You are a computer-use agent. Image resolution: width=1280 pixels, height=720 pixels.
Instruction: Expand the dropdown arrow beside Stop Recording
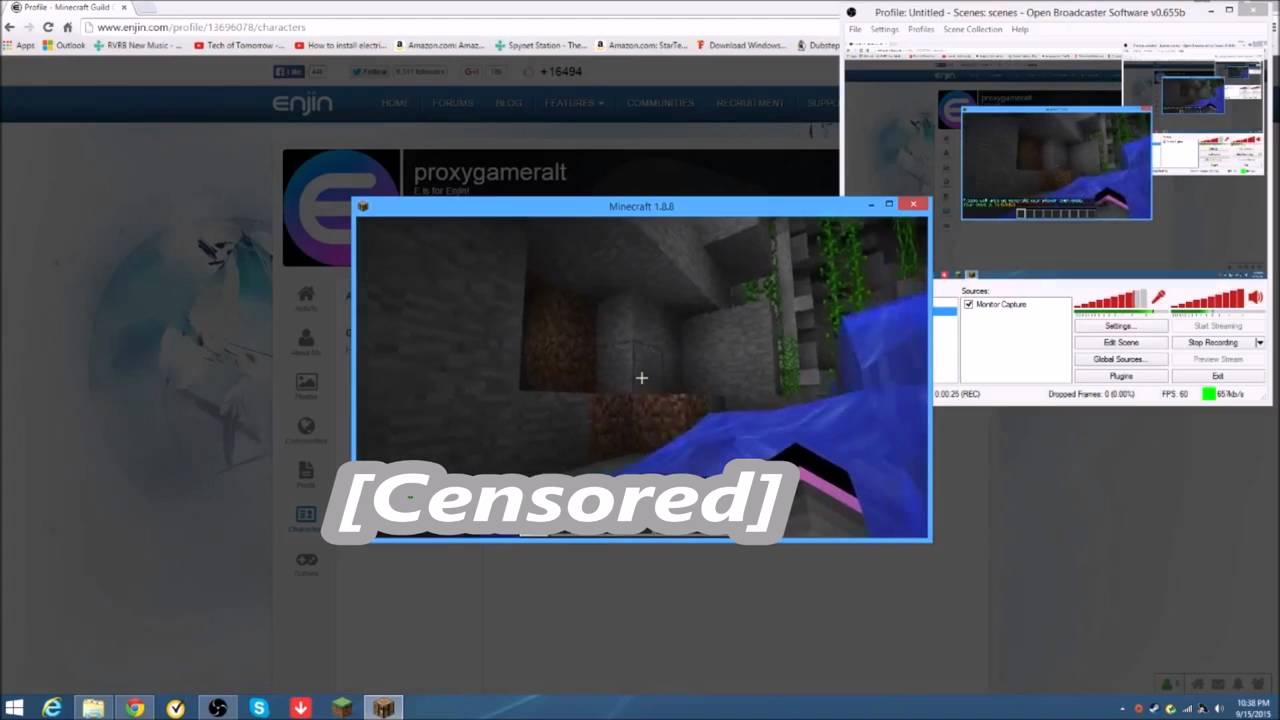[x=1259, y=342]
